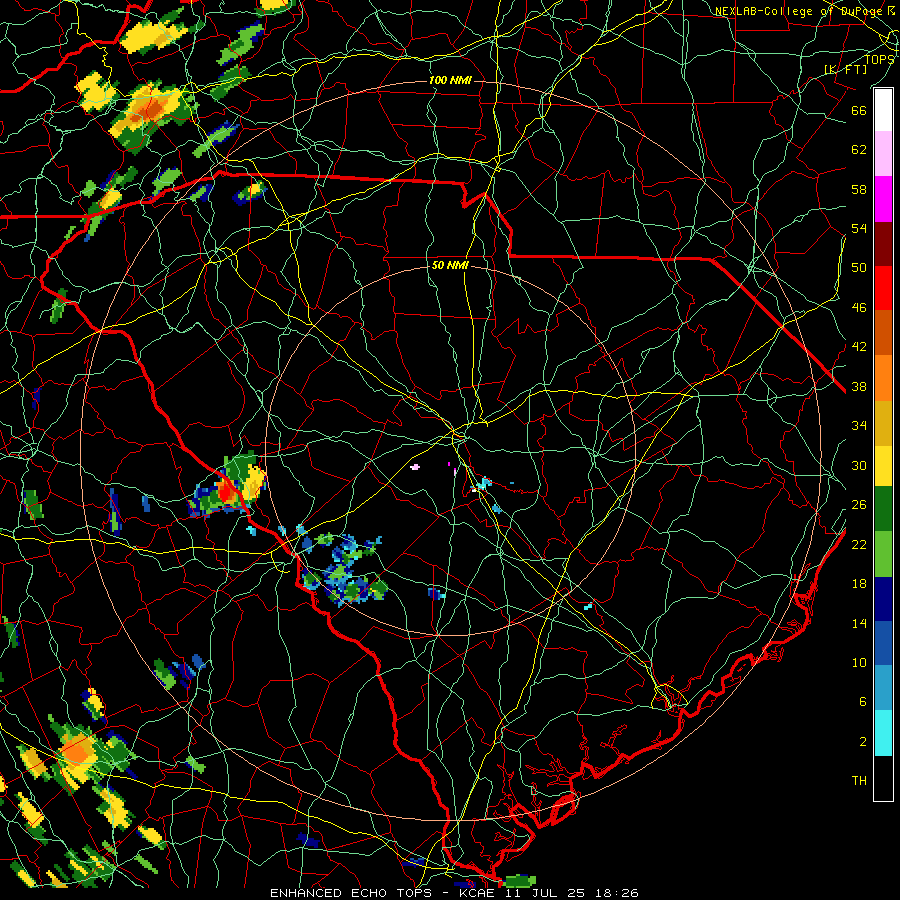Viewport: 900px width, 900px height.
Task: Click the '34' legend value
Action: pyautogui.click(x=859, y=425)
